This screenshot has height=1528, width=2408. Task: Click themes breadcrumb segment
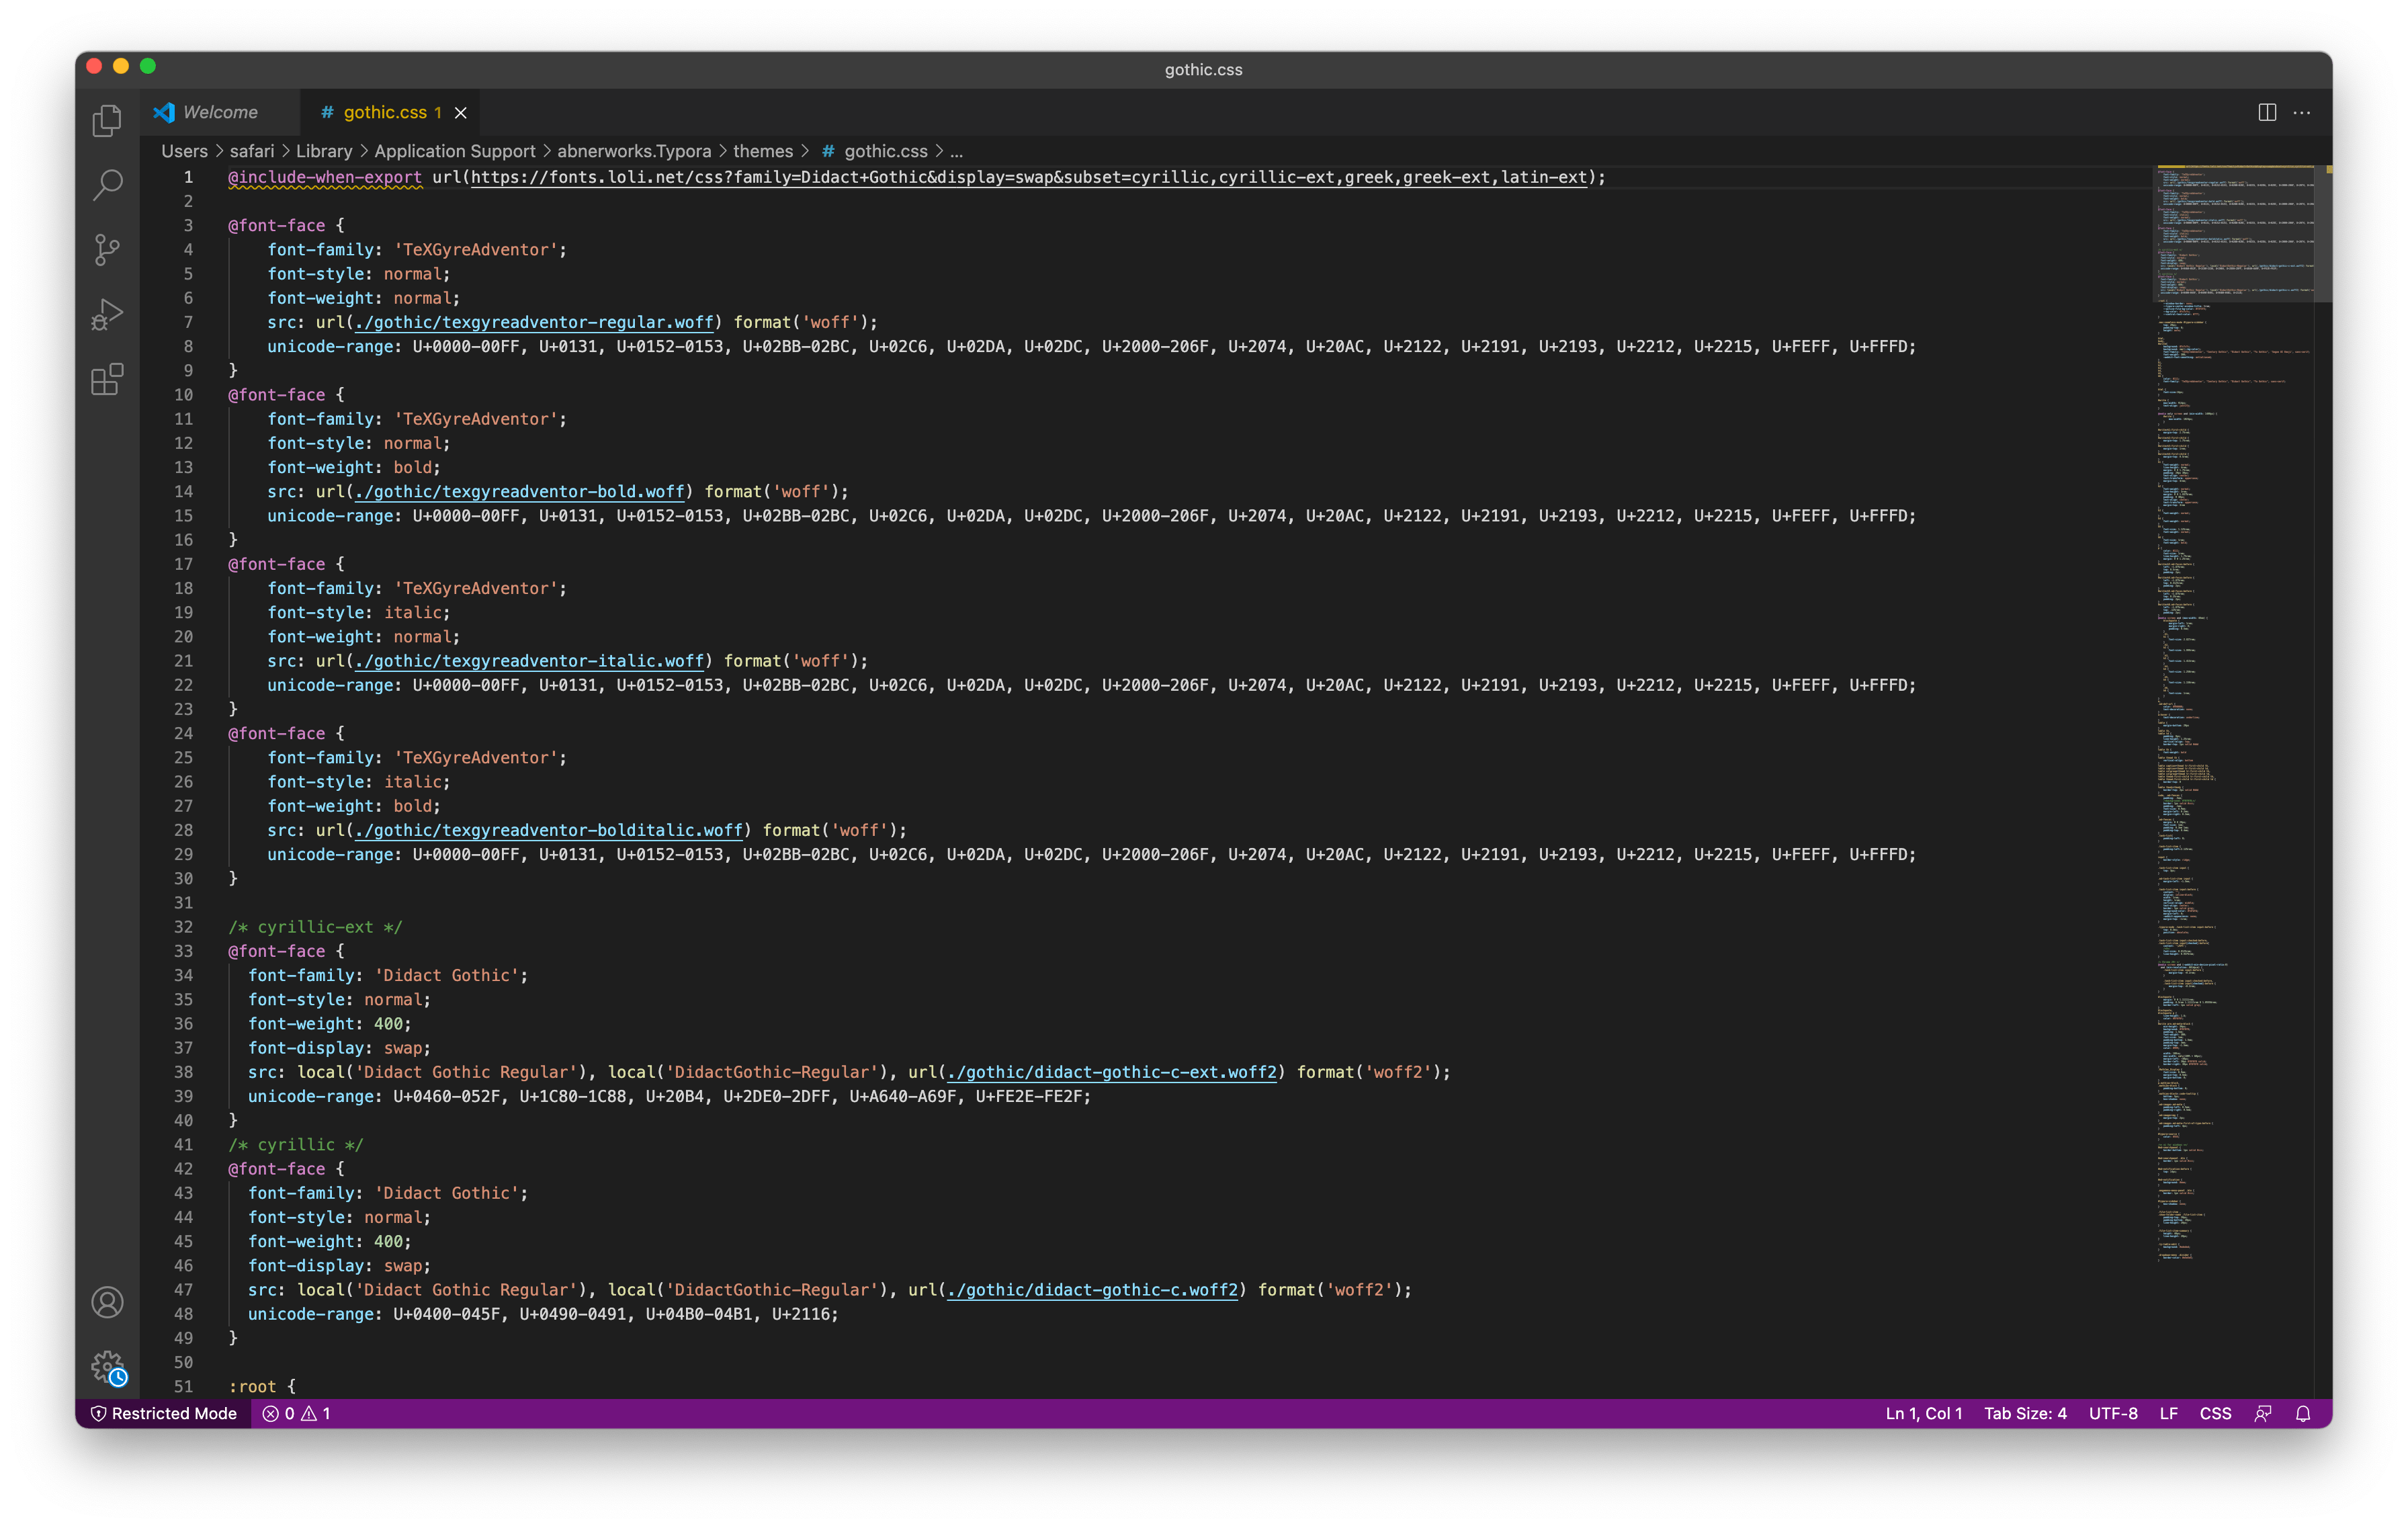[763, 151]
